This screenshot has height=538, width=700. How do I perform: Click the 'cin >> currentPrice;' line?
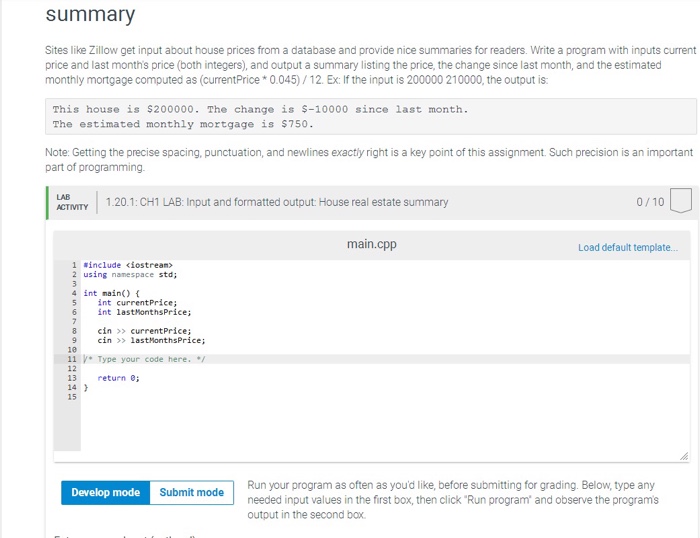click(x=145, y=331)
